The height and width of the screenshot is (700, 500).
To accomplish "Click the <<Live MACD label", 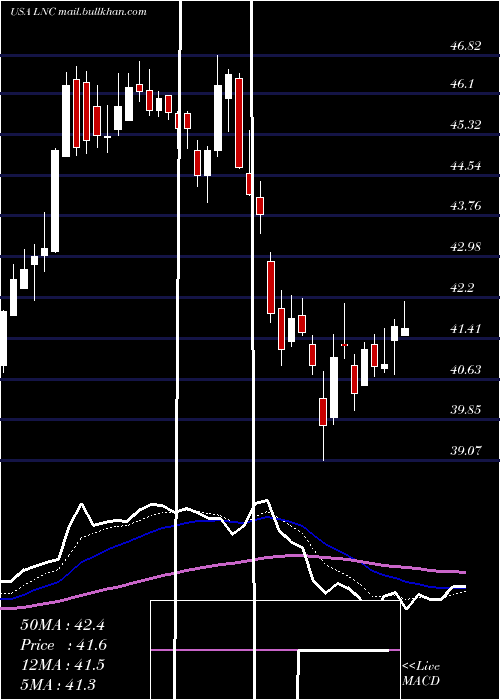I will (x=421, y=674).
